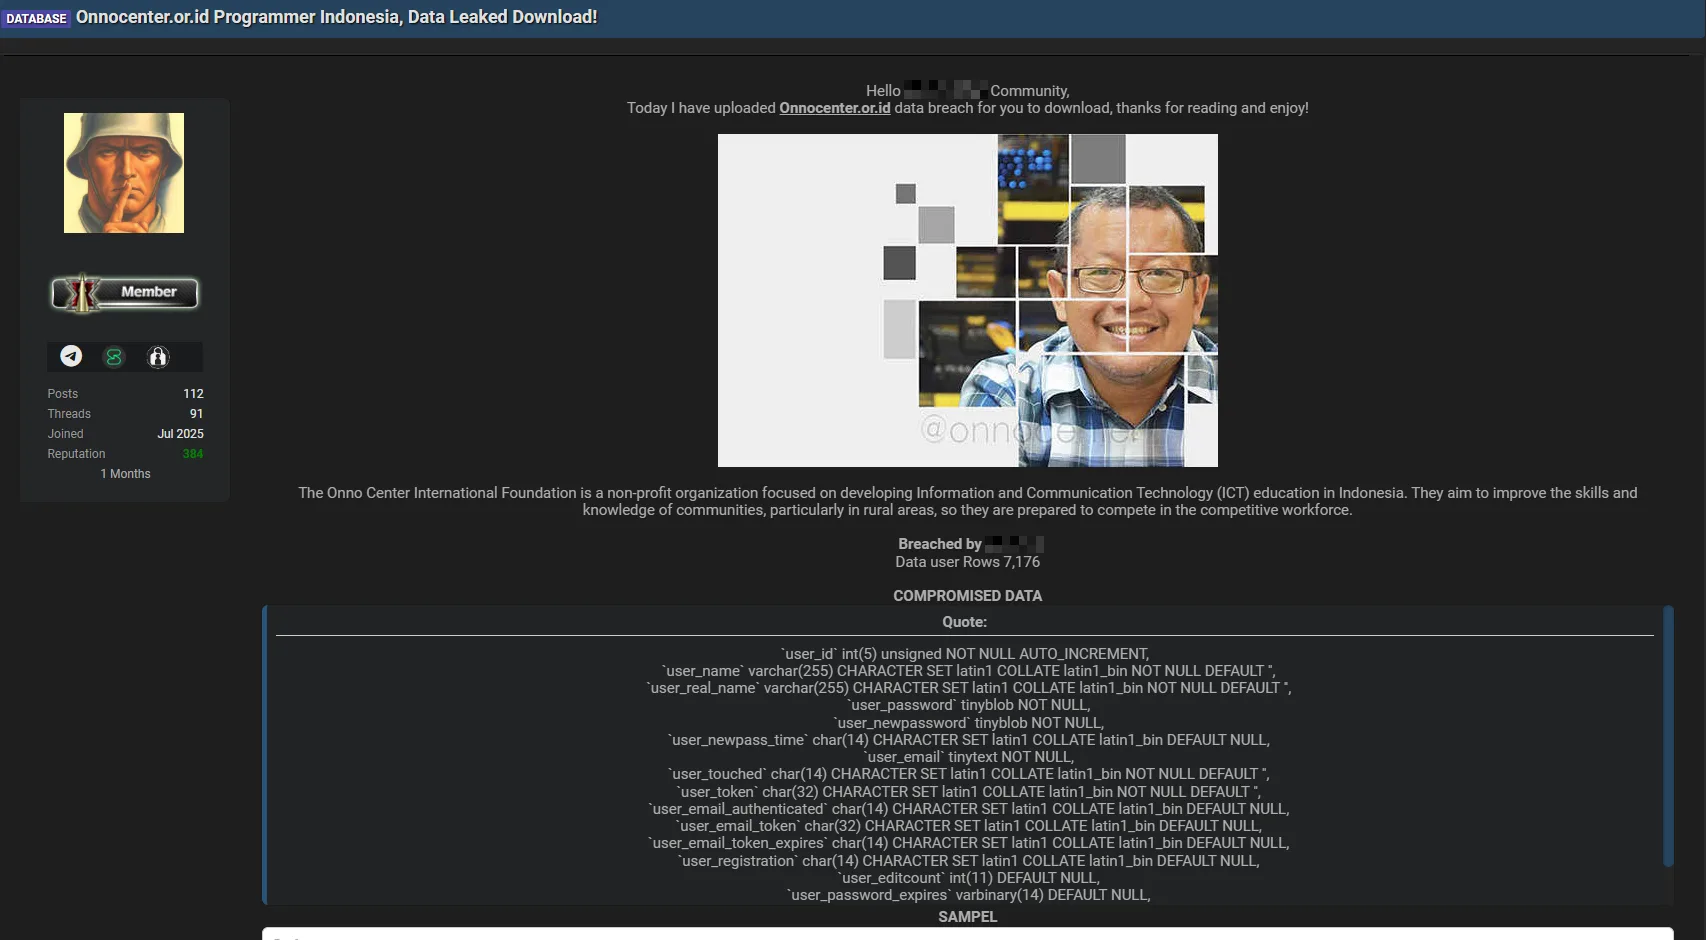The image size is (1706, 940).
Task: Click the DATABASE thread prefix tag
Action: 36,18
